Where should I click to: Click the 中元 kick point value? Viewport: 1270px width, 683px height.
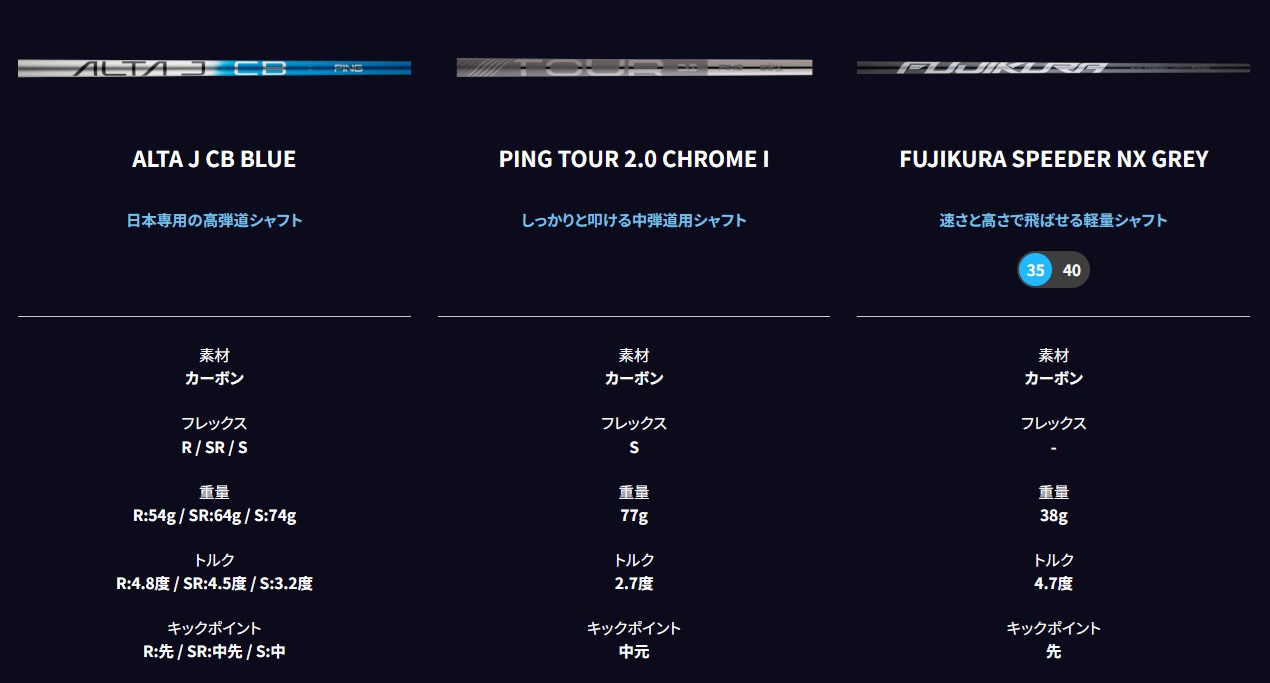point(634,652)
